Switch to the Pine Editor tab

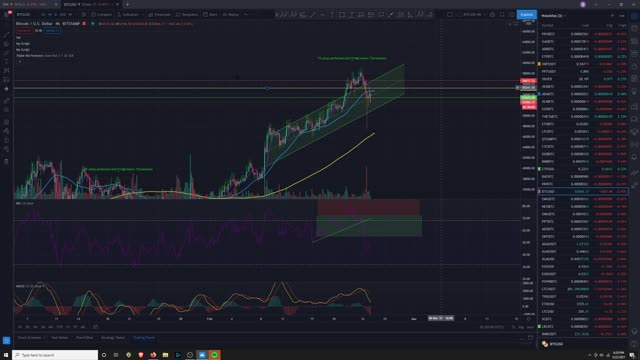tap(84, 338)
